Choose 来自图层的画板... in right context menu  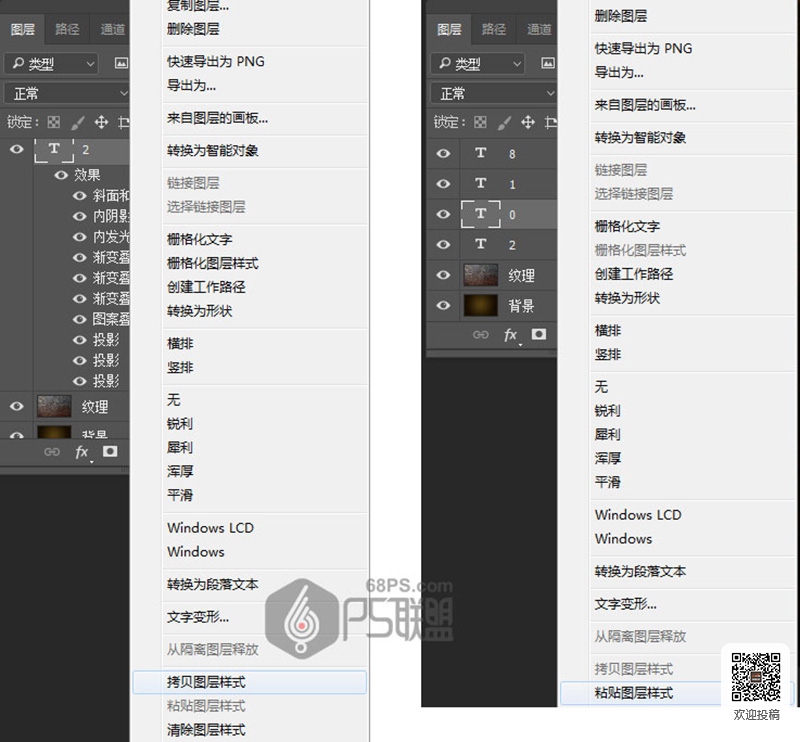click(645, 105)
